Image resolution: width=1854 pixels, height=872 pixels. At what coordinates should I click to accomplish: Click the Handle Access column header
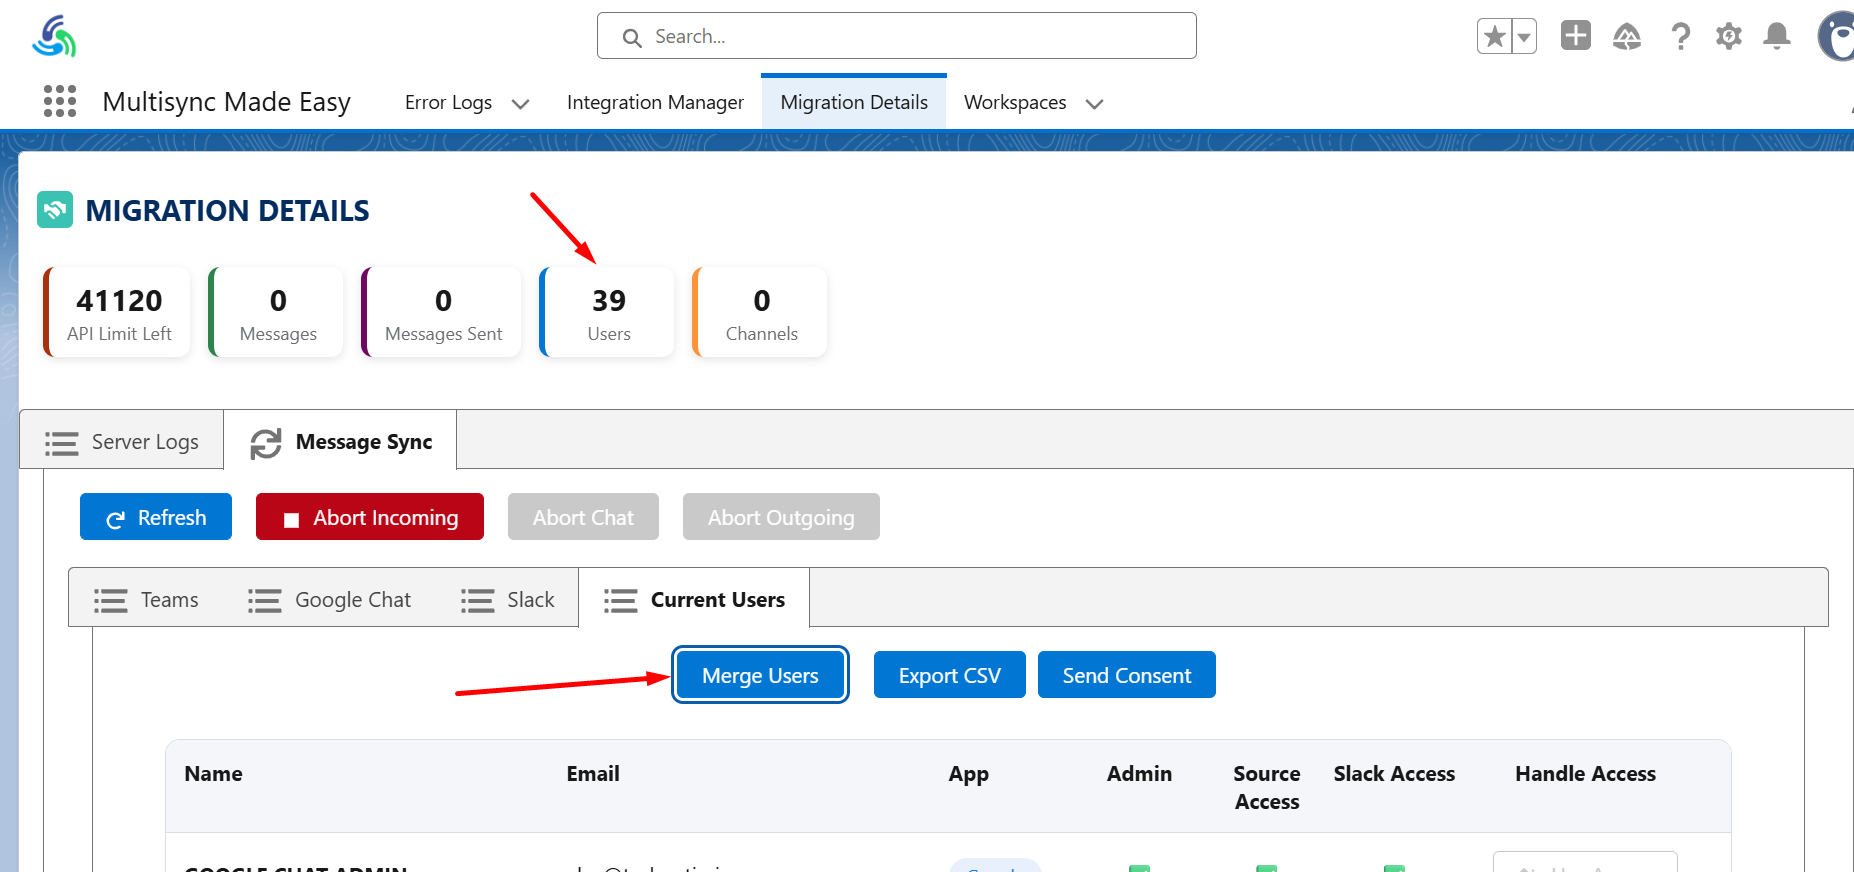pyautogui.click(x=1585, y=773)
